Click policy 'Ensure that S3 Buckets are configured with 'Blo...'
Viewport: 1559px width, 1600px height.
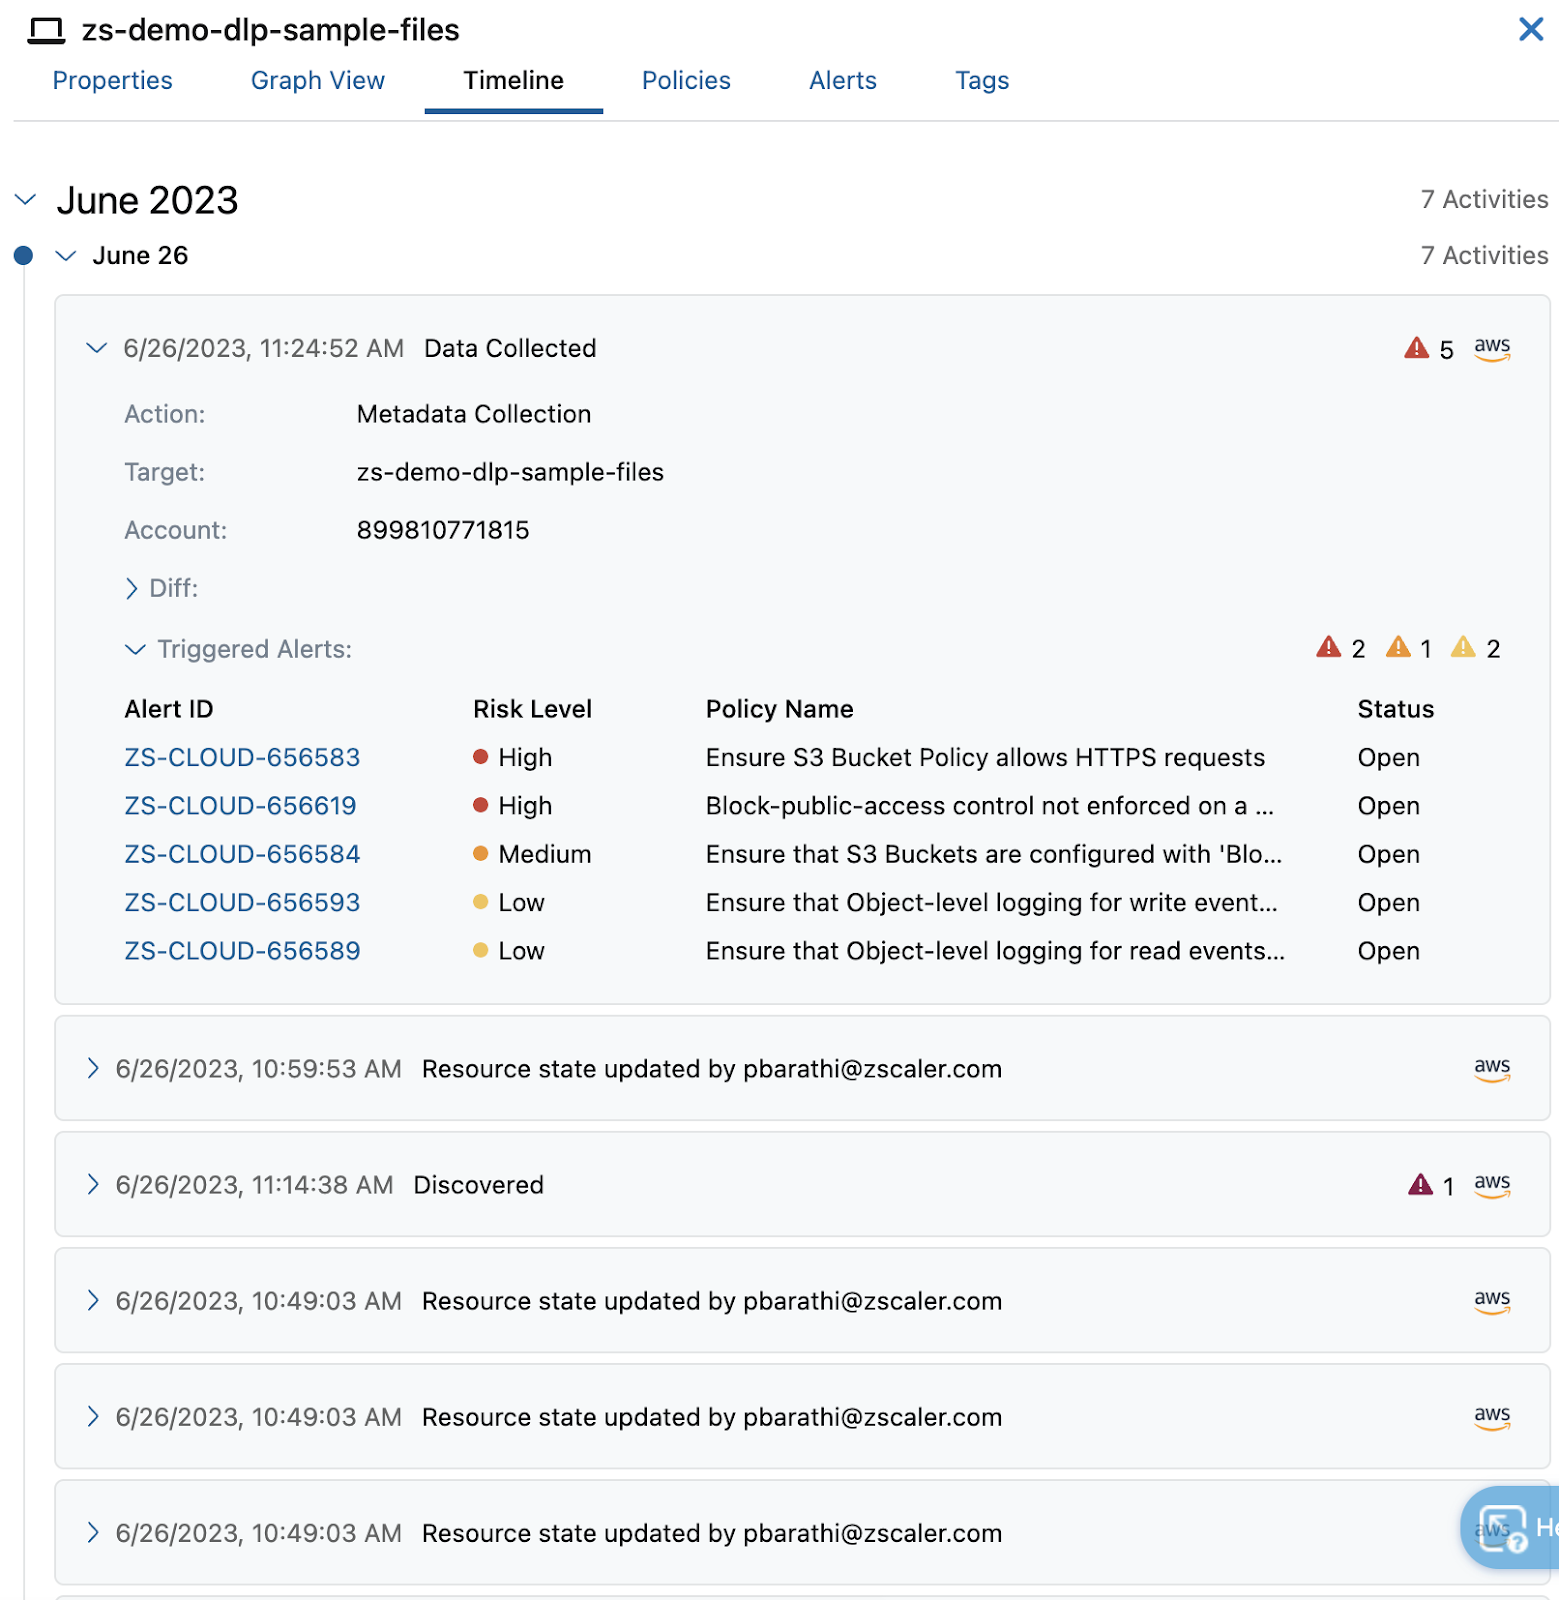tap(994, 853)
